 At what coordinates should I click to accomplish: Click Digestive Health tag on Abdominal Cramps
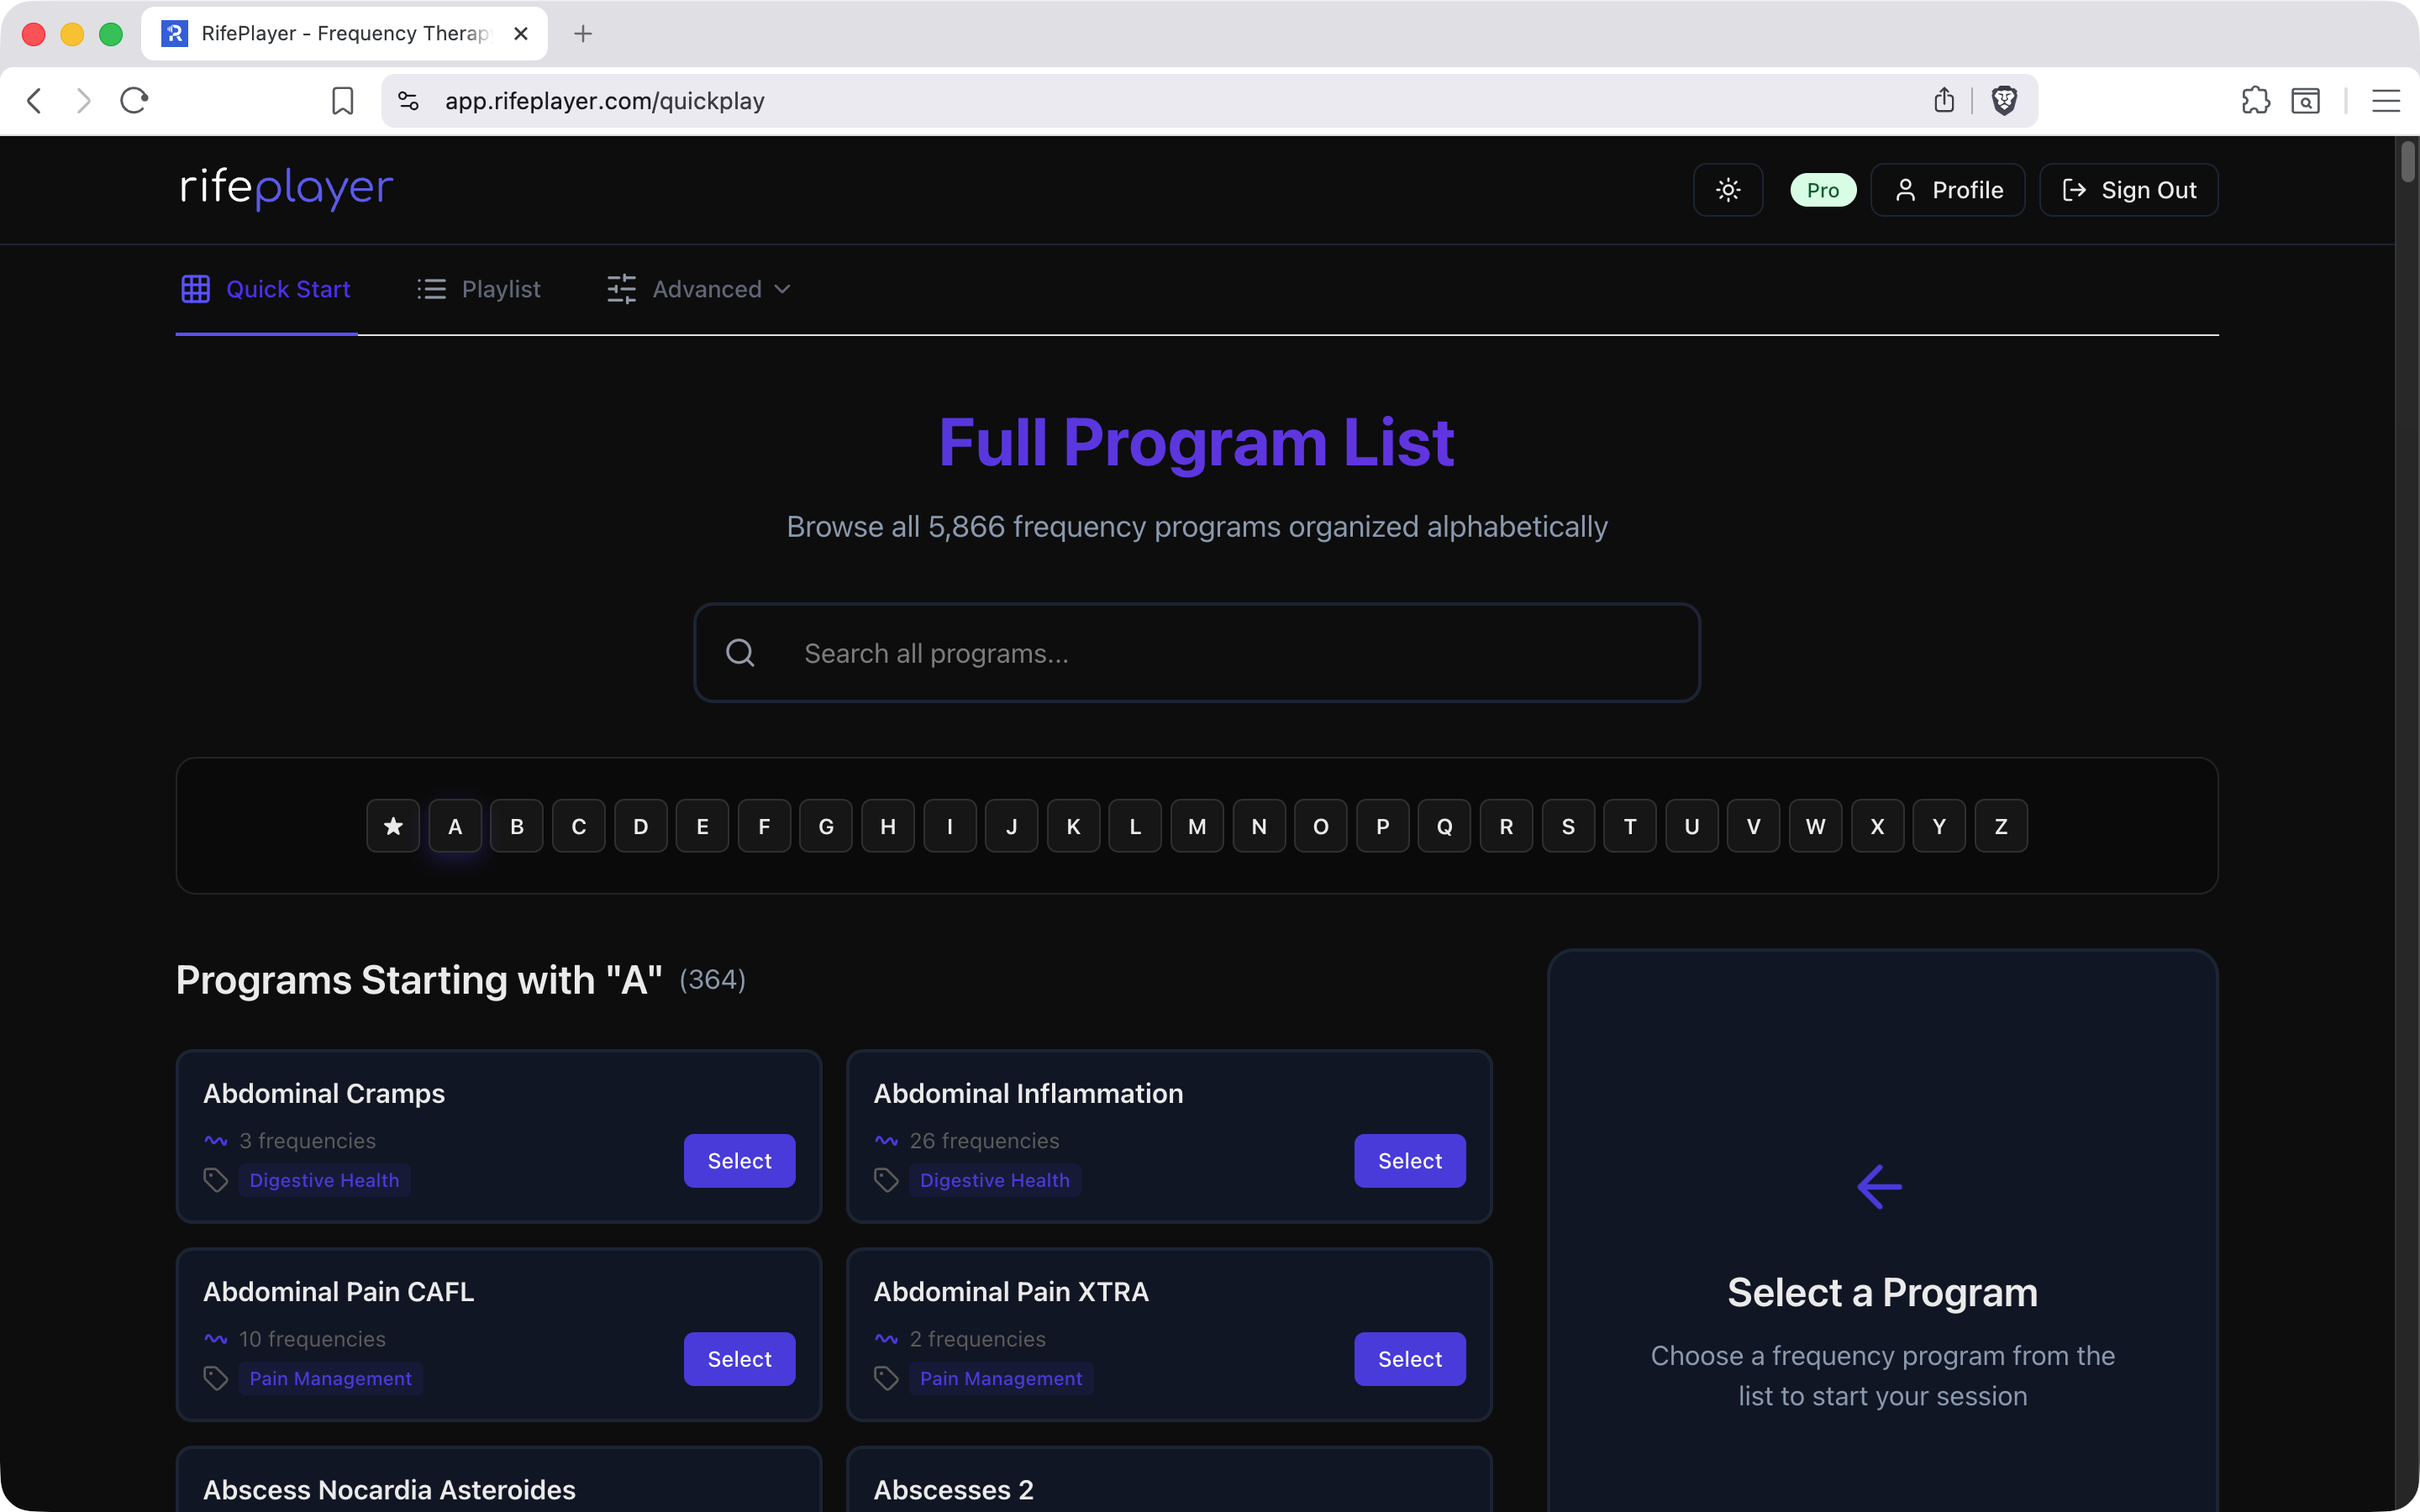pos(324,1180)
